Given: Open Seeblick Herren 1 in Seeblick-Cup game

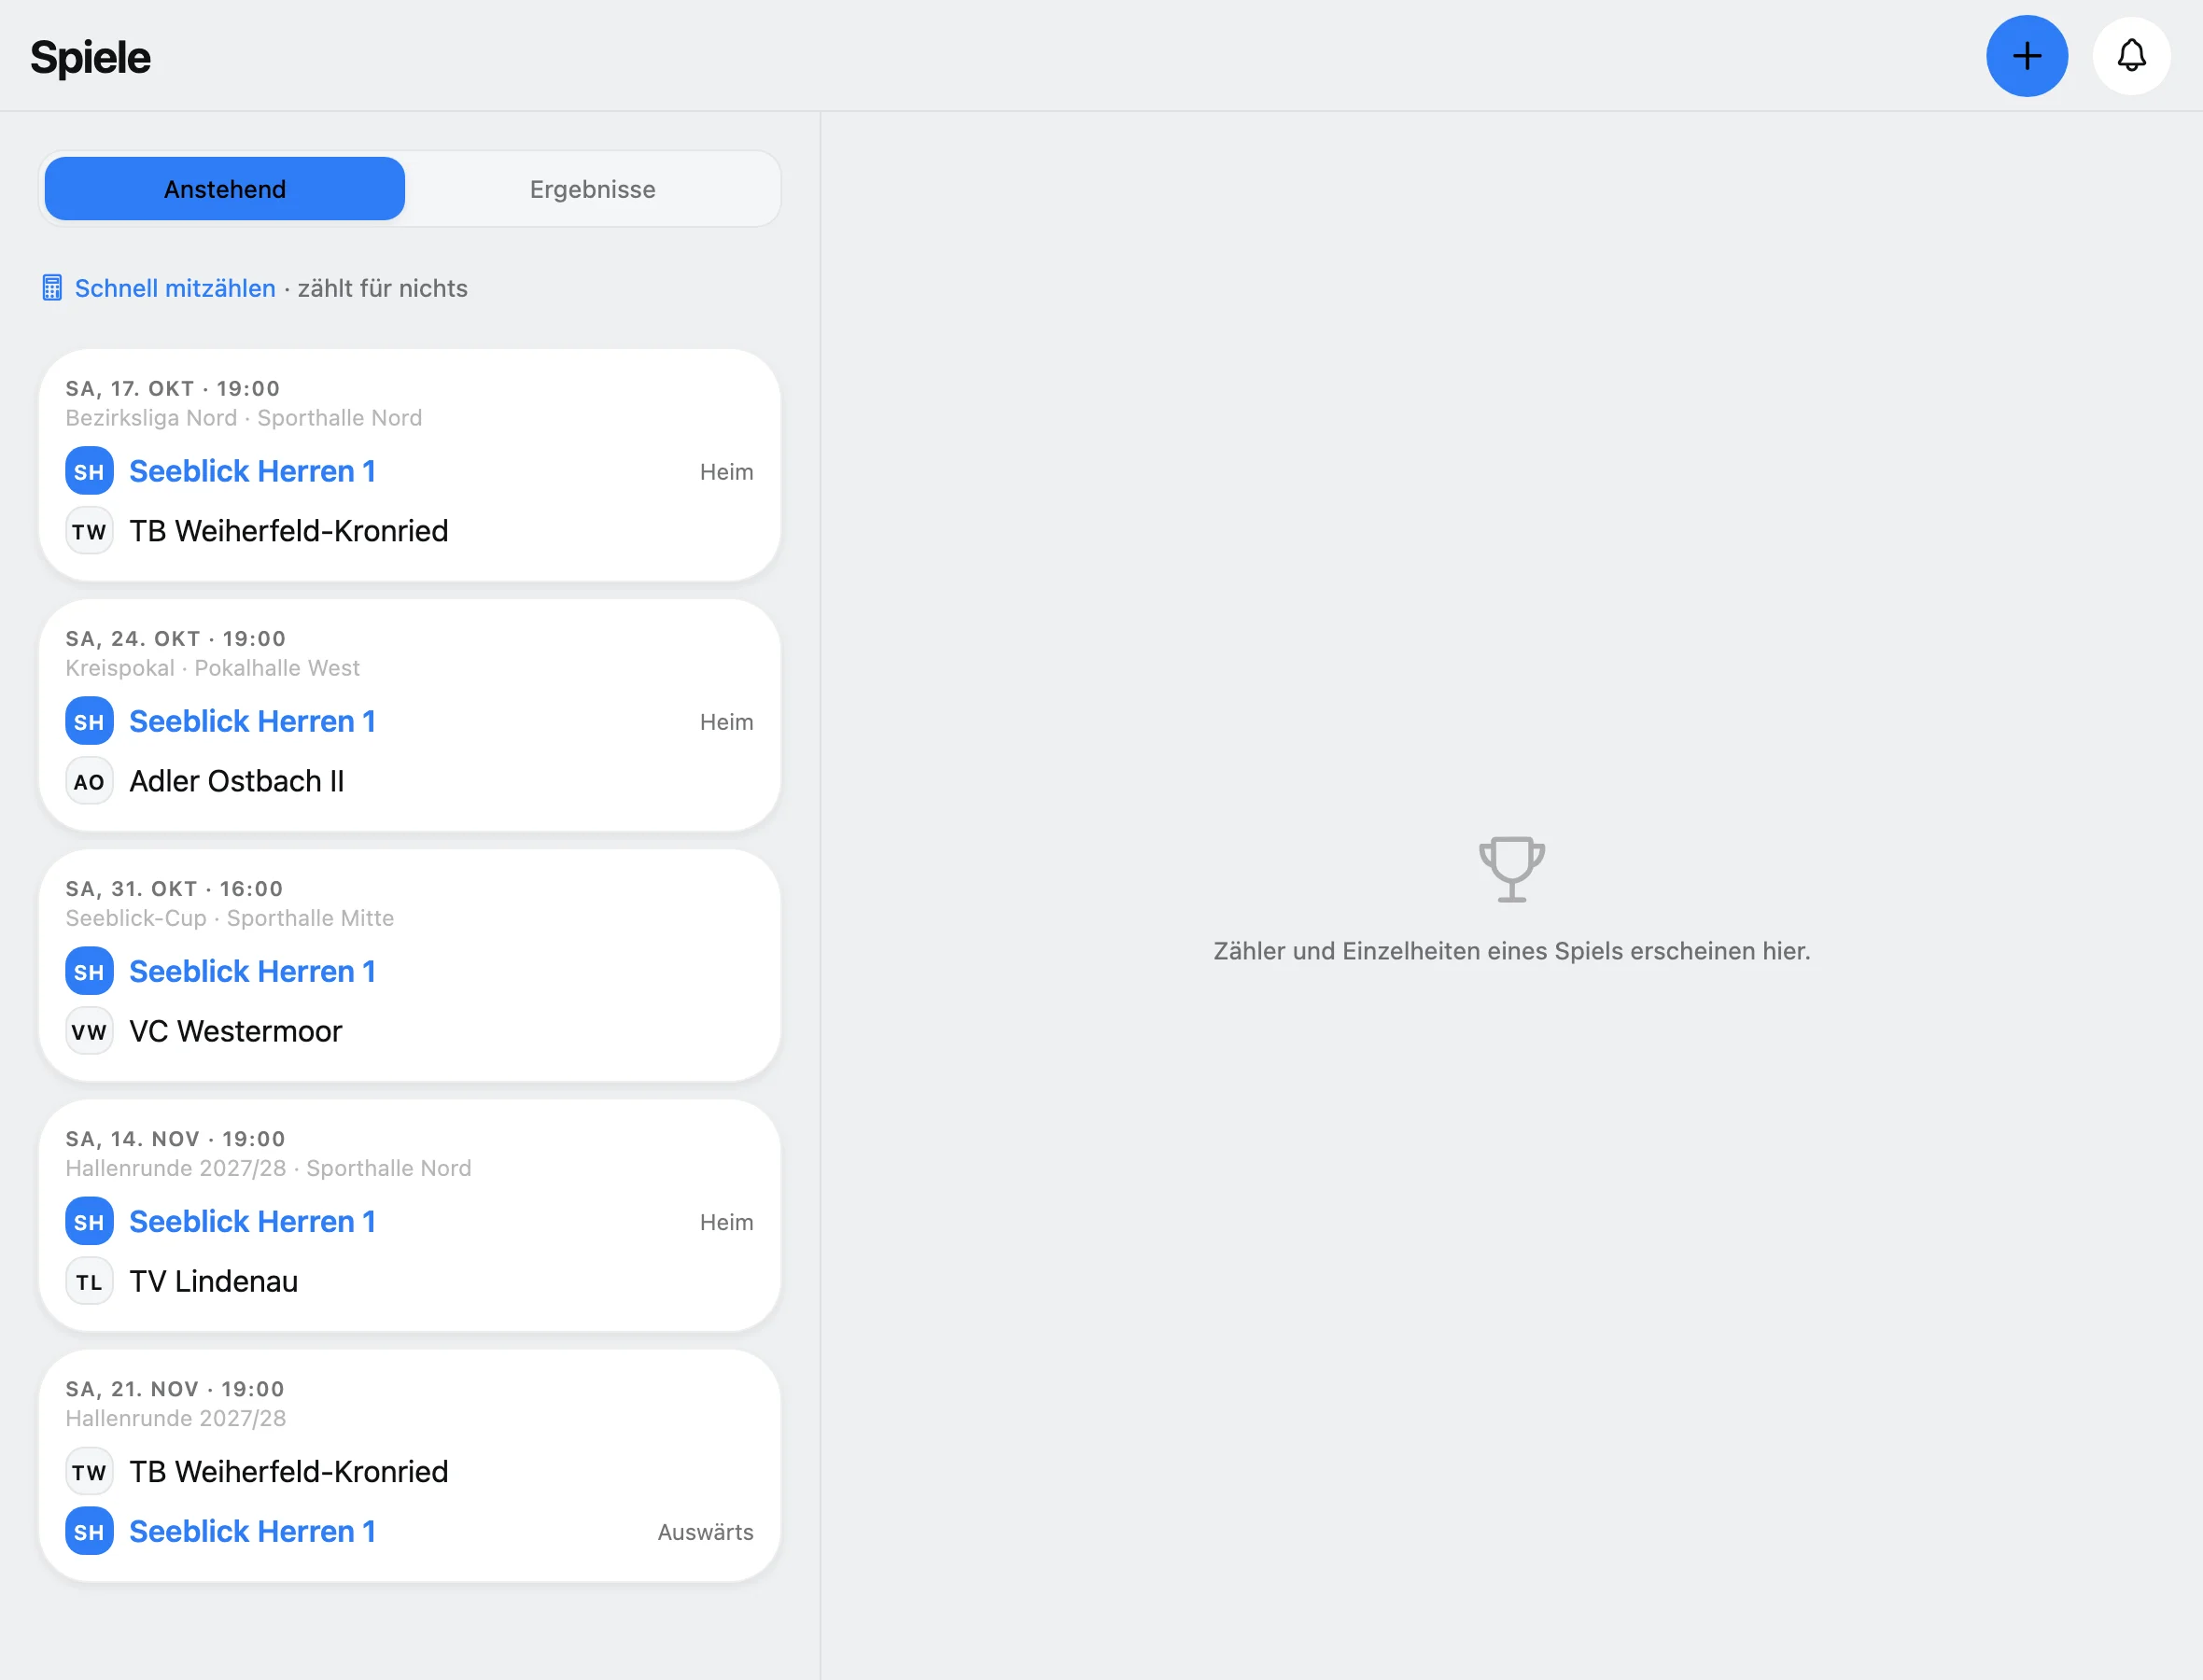Looking at the screenshot, I should click(x=252, y=971).
